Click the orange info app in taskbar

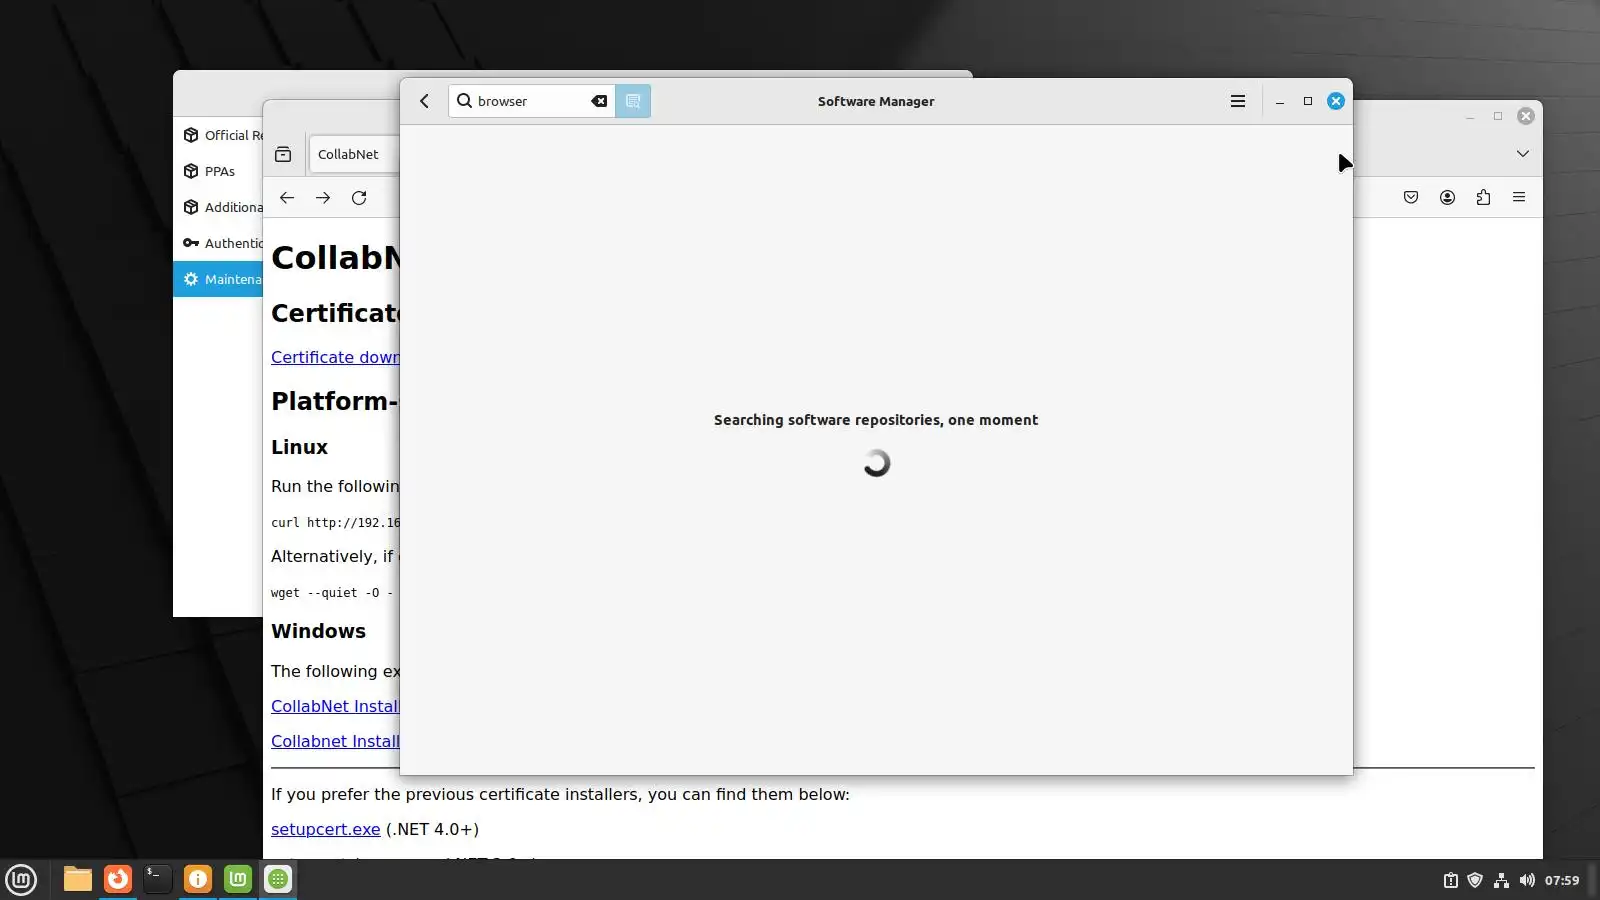click(198, 879)
